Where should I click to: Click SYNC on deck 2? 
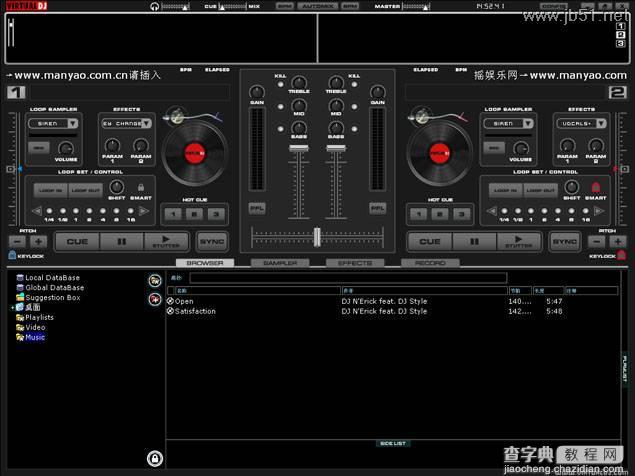[x=565, y=241]
